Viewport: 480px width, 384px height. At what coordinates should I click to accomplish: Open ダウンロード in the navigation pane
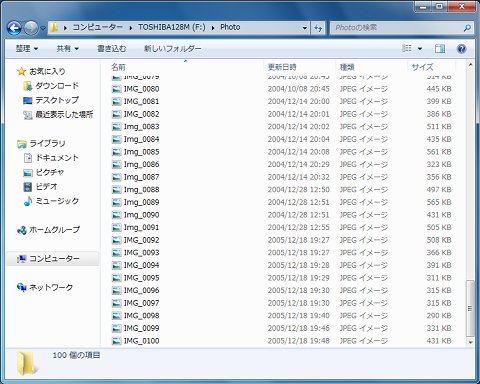(57, 86)
